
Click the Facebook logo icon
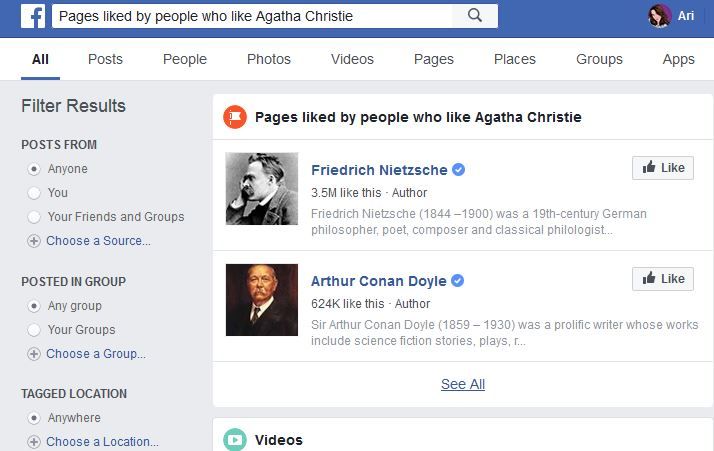click(33, 16)
